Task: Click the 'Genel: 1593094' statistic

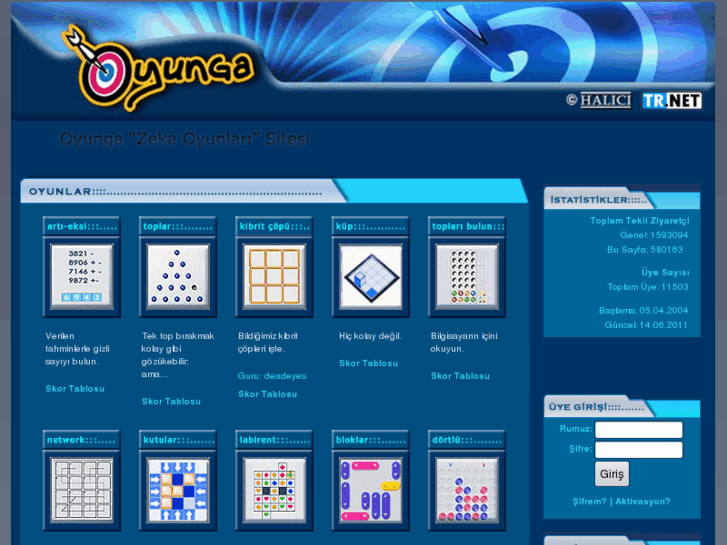Action: click(x=654, y=235)
